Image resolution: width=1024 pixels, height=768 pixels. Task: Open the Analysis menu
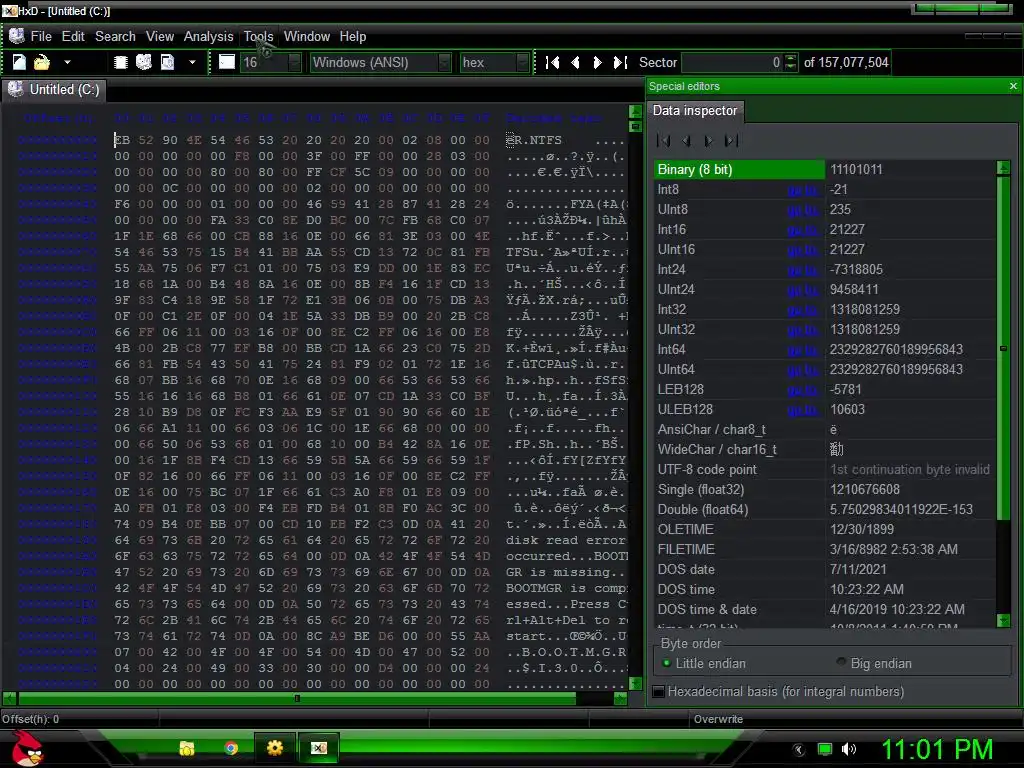208,37
